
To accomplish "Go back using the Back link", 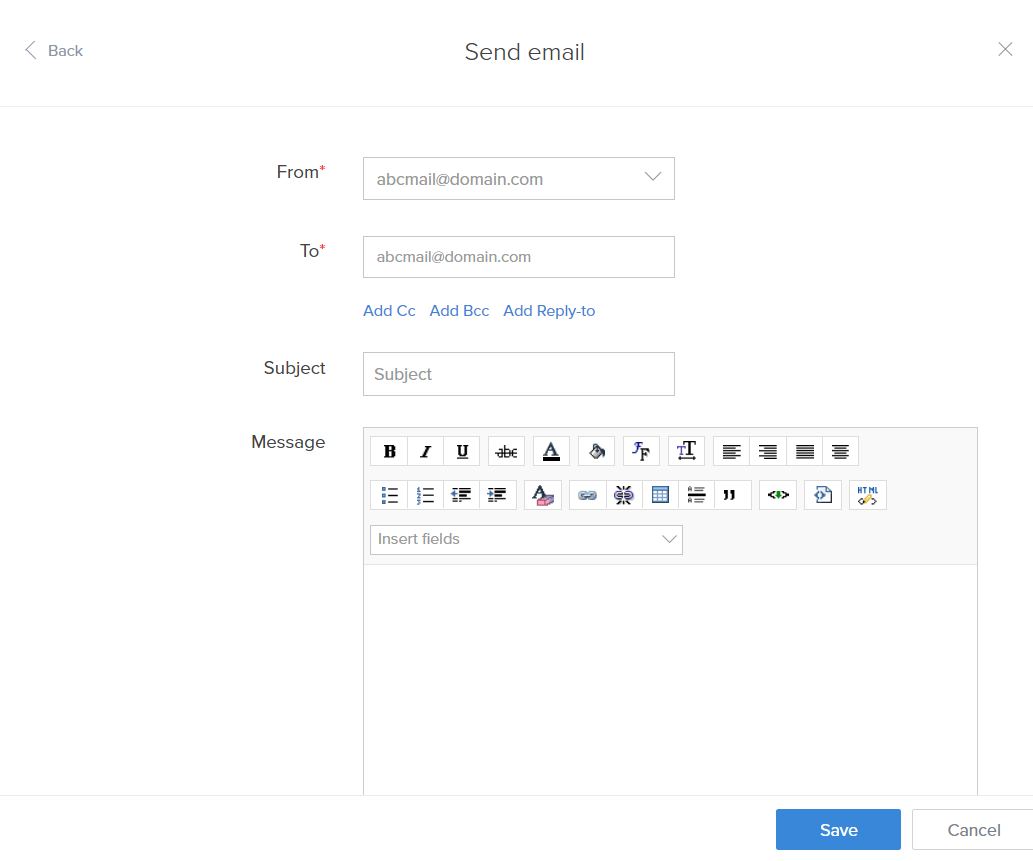I will (x=54, y=51).
